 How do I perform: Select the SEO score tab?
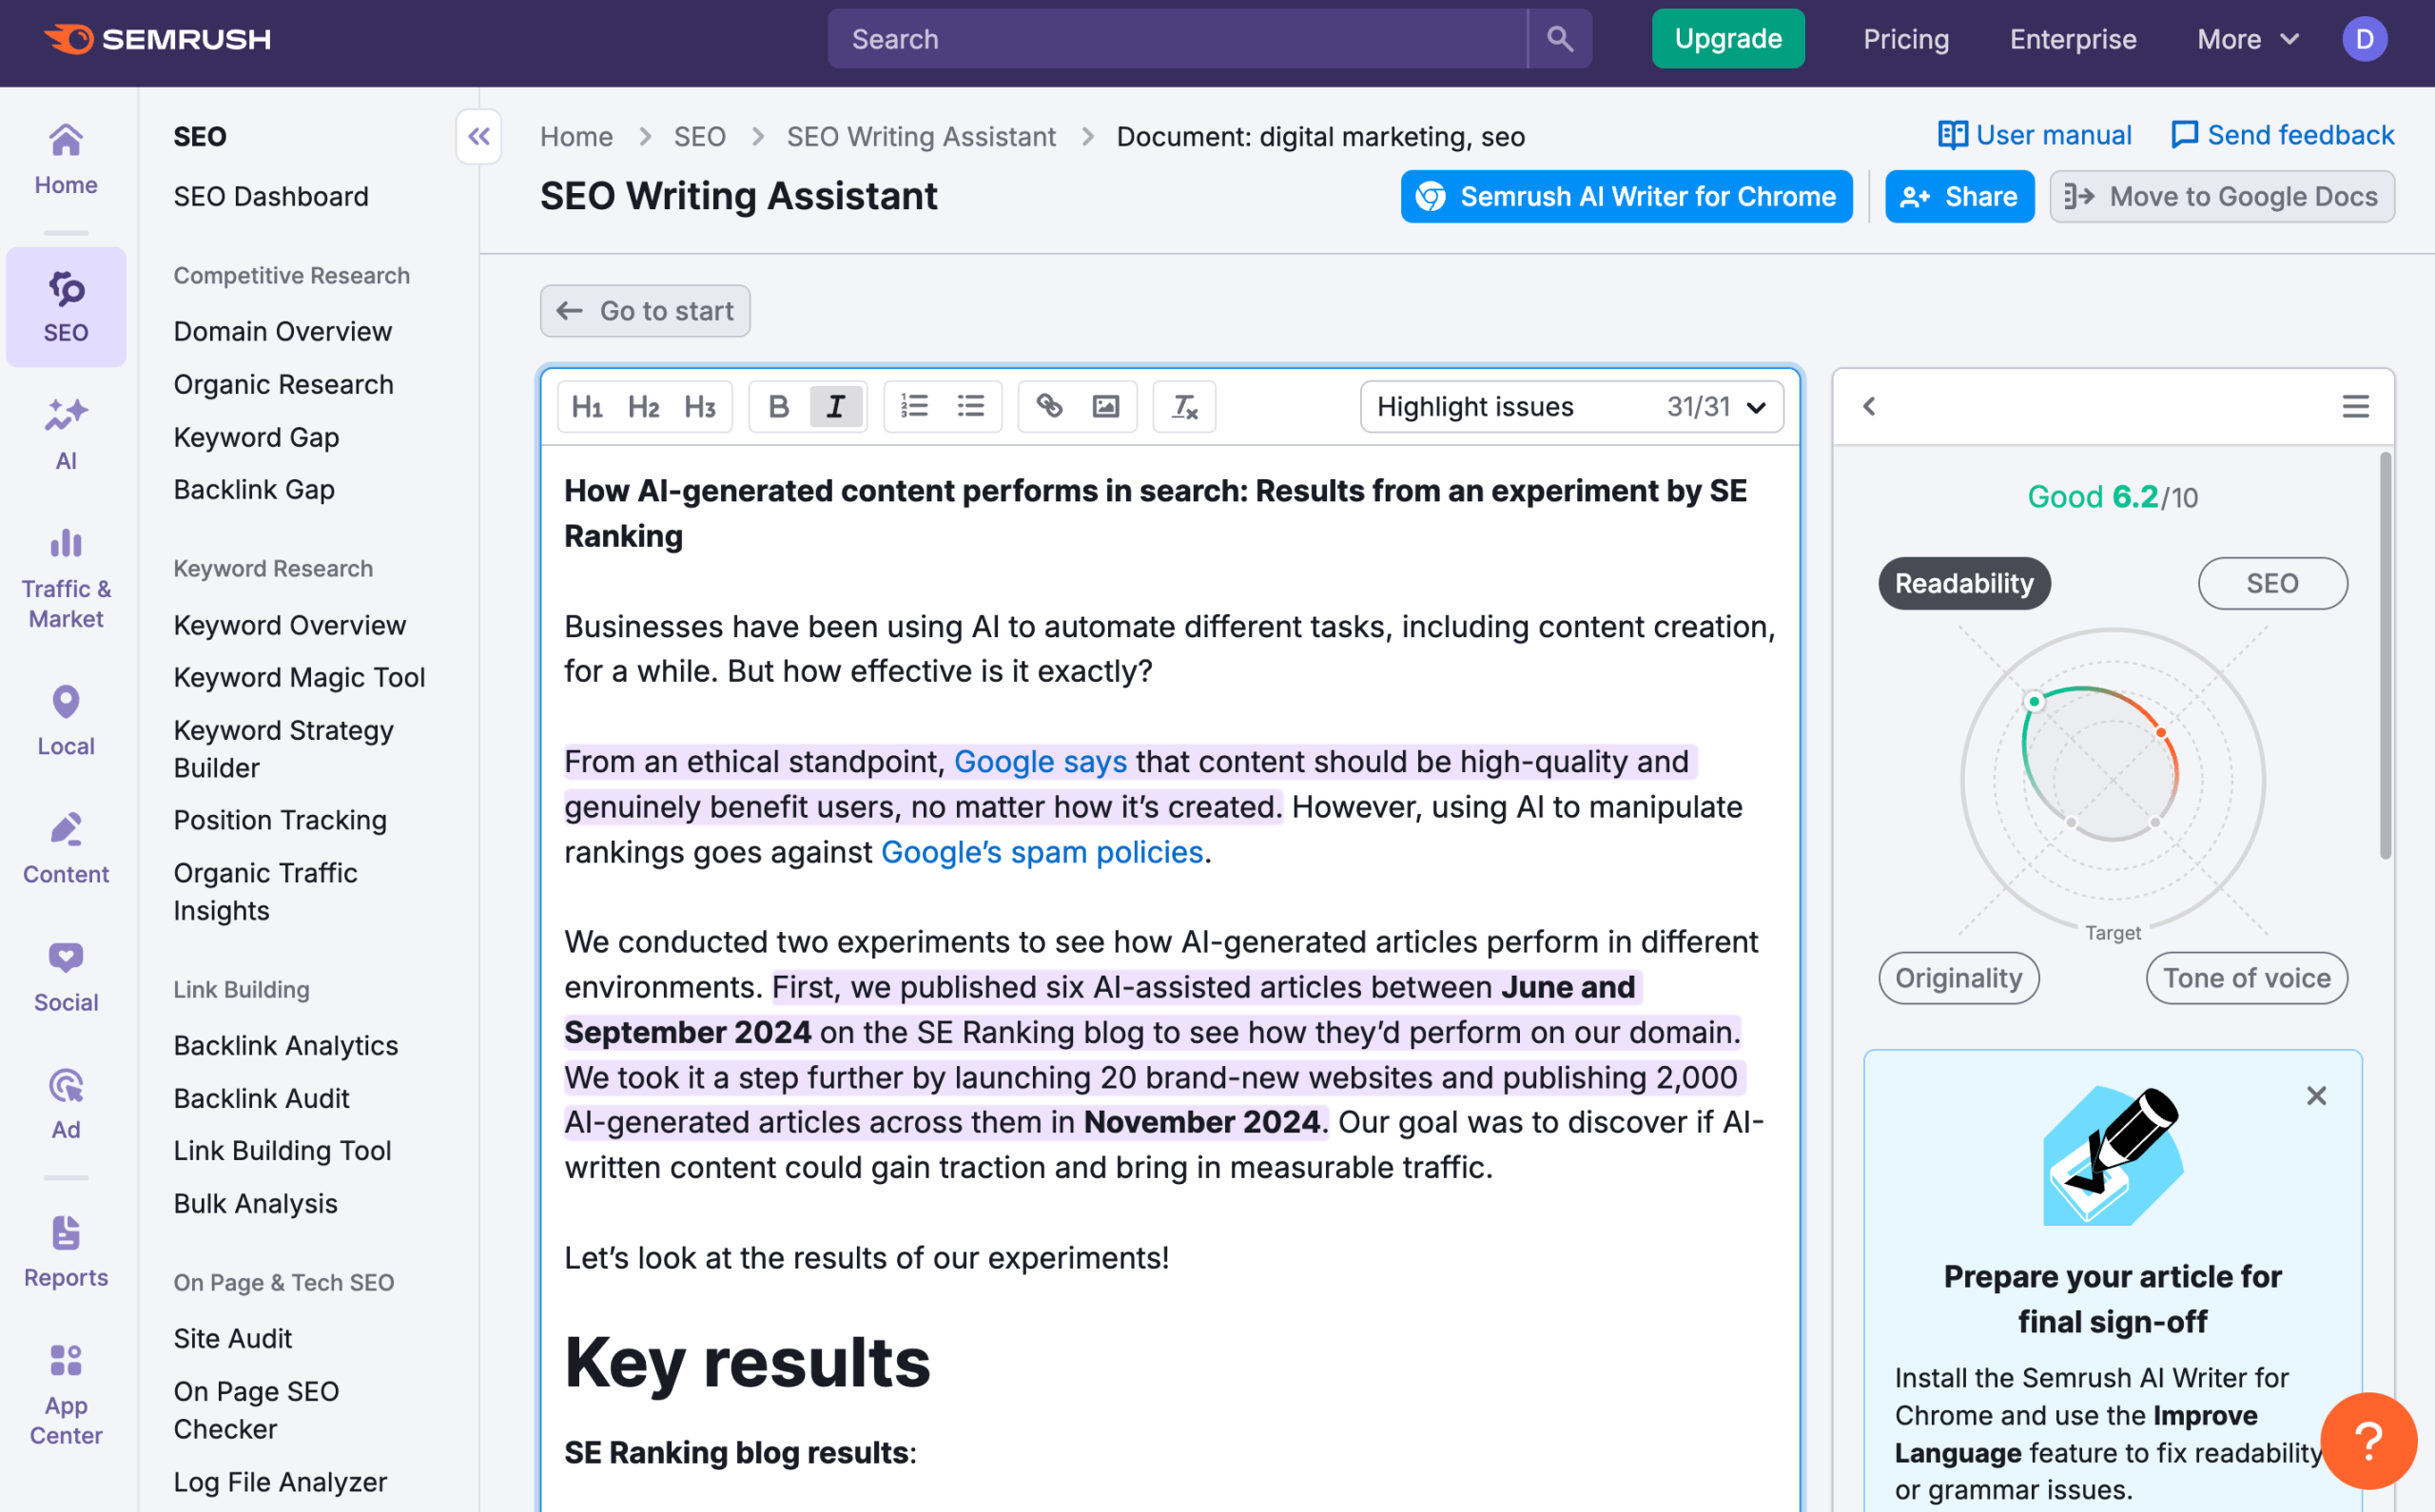pyautogui.click(x=2272, y=583)
